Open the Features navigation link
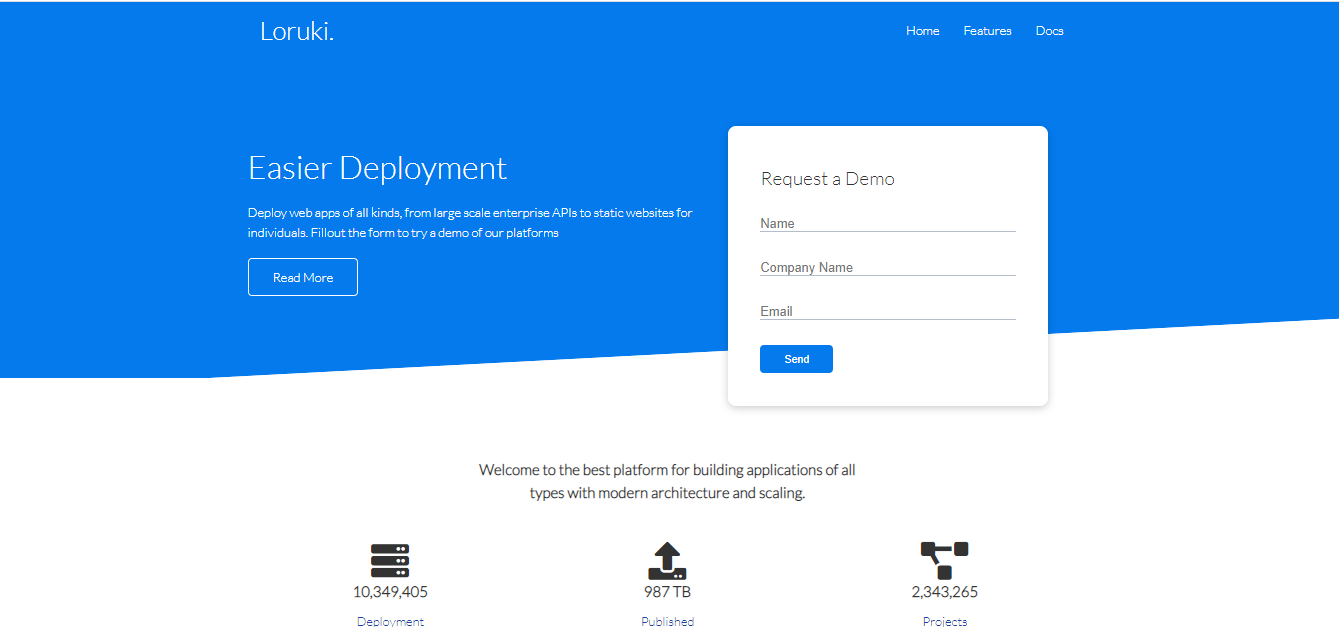Viewport: 1339px width, 627px height. click(x=987, y=31)
